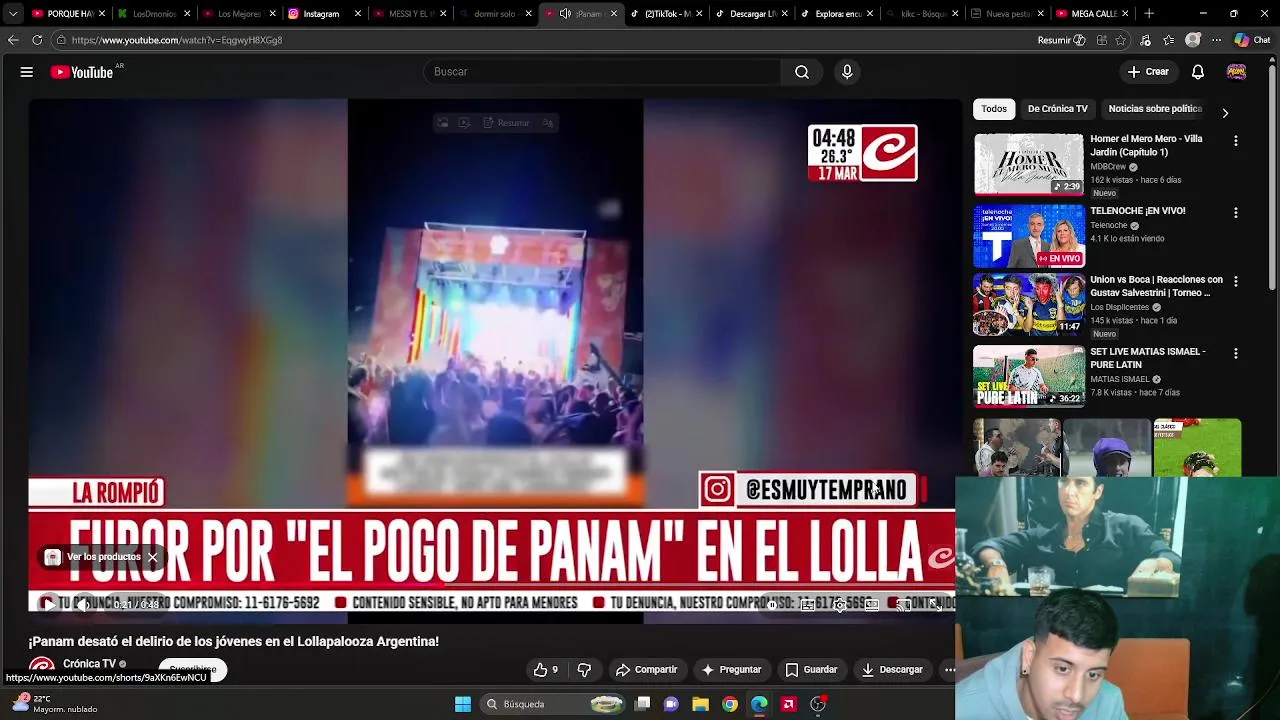Save video with Guardar button
This screenshot has width=1280, height=720.
811,670
